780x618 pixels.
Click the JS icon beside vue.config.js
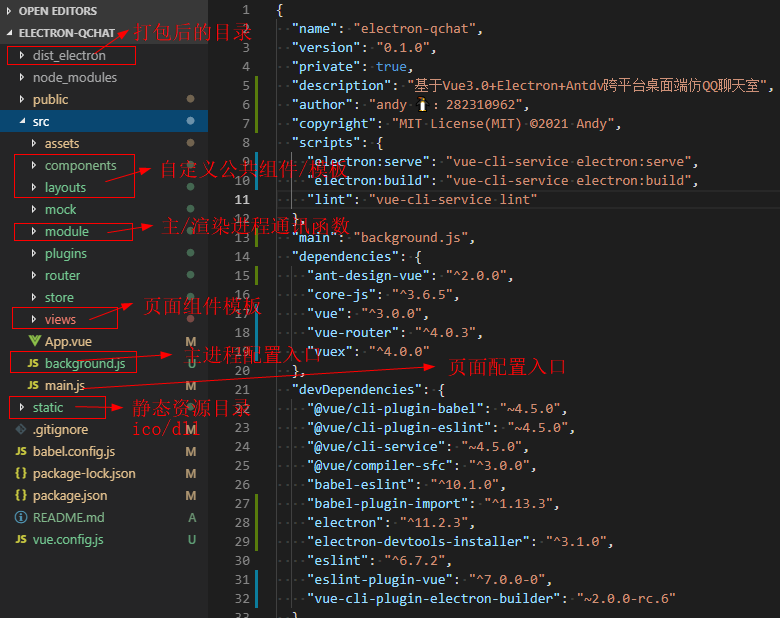point(21,540)
